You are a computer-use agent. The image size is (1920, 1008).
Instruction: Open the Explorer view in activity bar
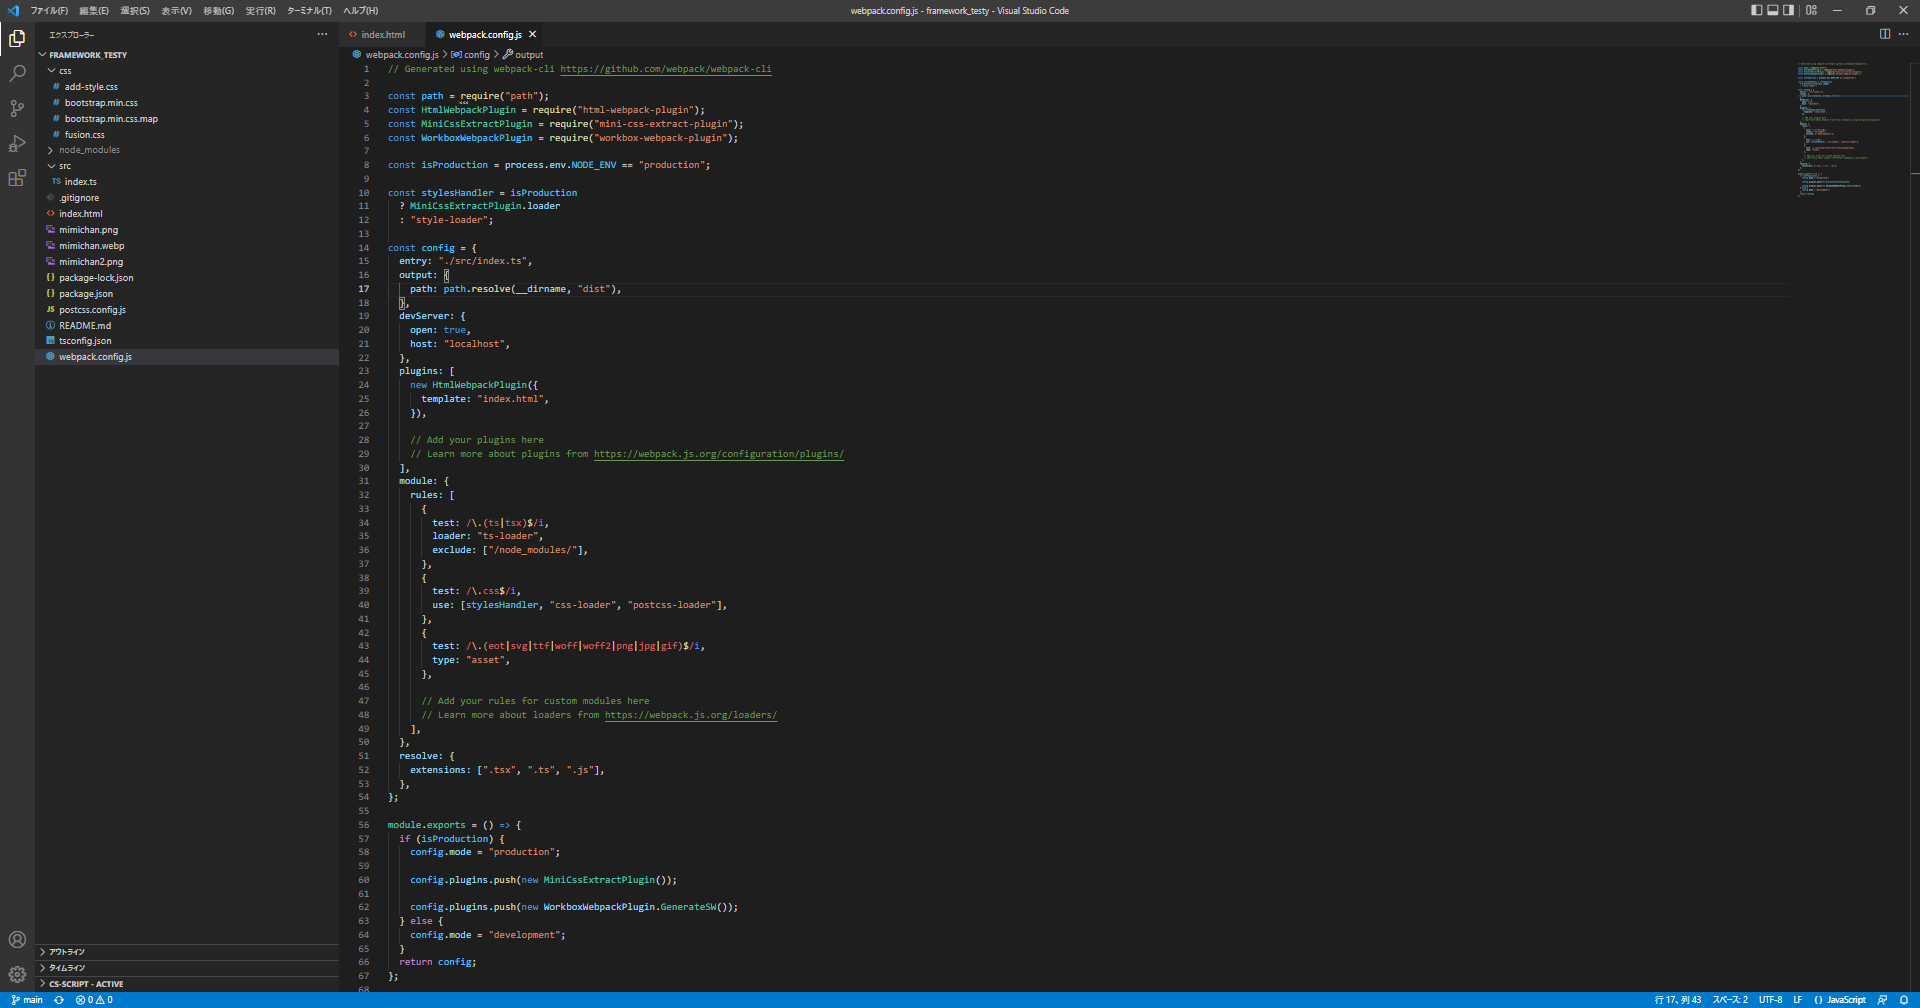(17, 39)
